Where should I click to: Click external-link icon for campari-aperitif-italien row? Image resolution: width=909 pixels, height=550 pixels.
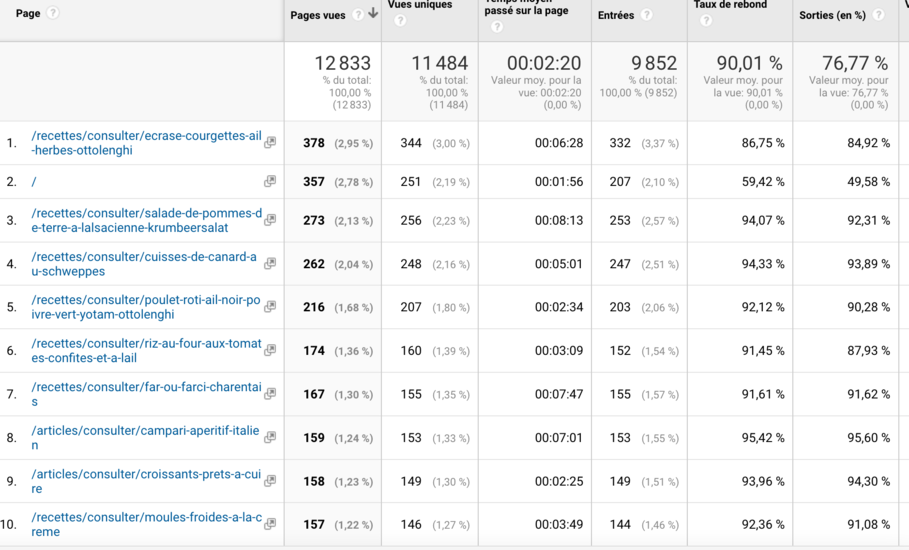click(270, 438)
